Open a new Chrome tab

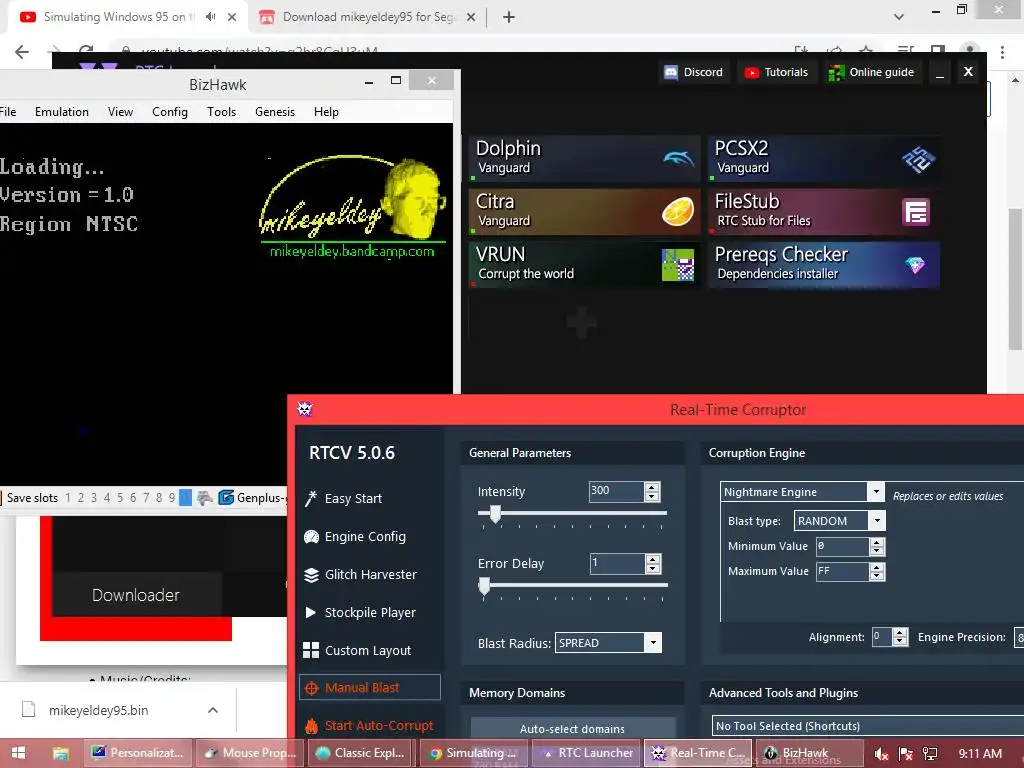pyautogui.click(x=509, y=17)
